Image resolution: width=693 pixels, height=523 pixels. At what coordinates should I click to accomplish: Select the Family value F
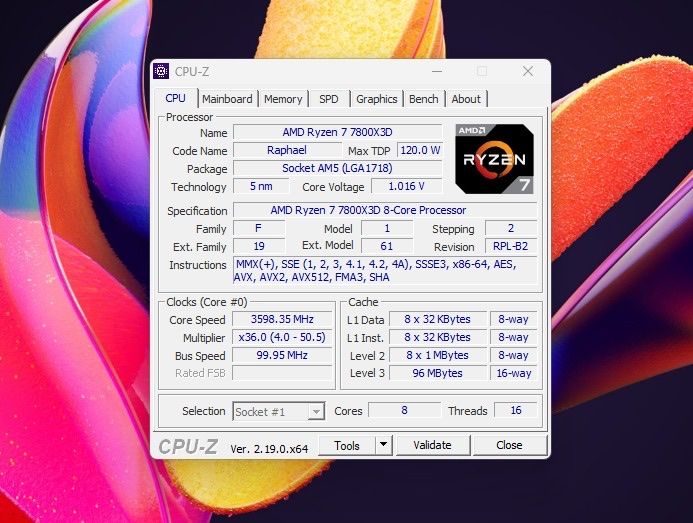coord(259,228)
